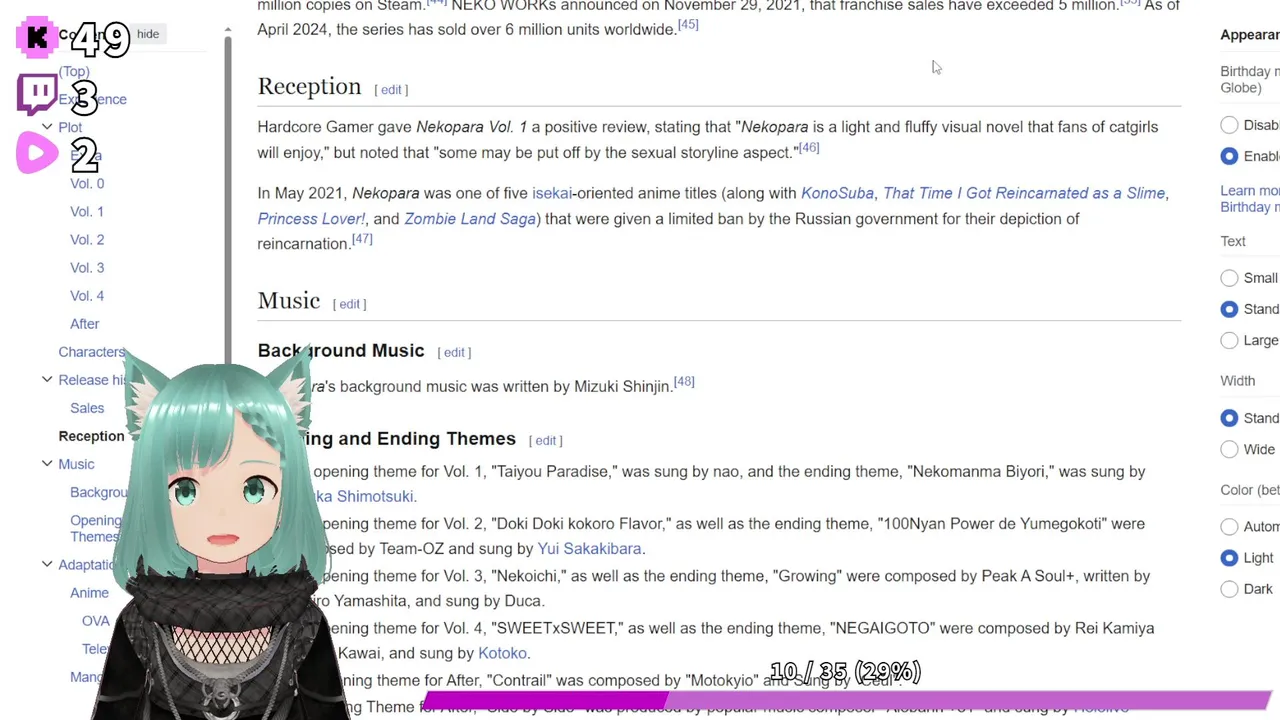Select Dark color mode

(1230, 589)
